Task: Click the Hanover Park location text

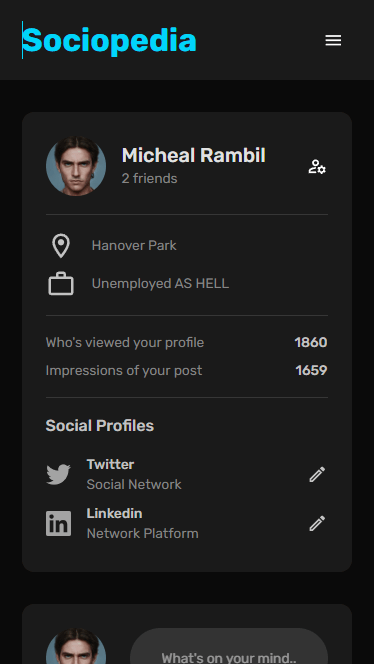Action: click(134, 246)
